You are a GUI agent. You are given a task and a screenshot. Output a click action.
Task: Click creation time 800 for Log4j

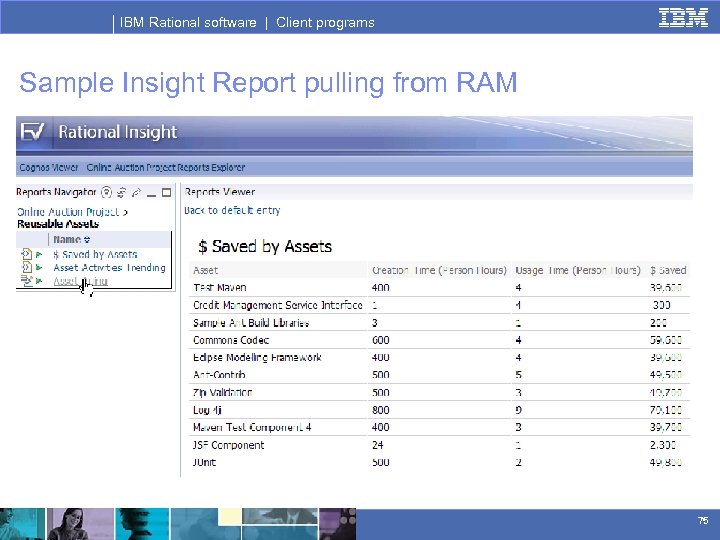coord(381,410)
